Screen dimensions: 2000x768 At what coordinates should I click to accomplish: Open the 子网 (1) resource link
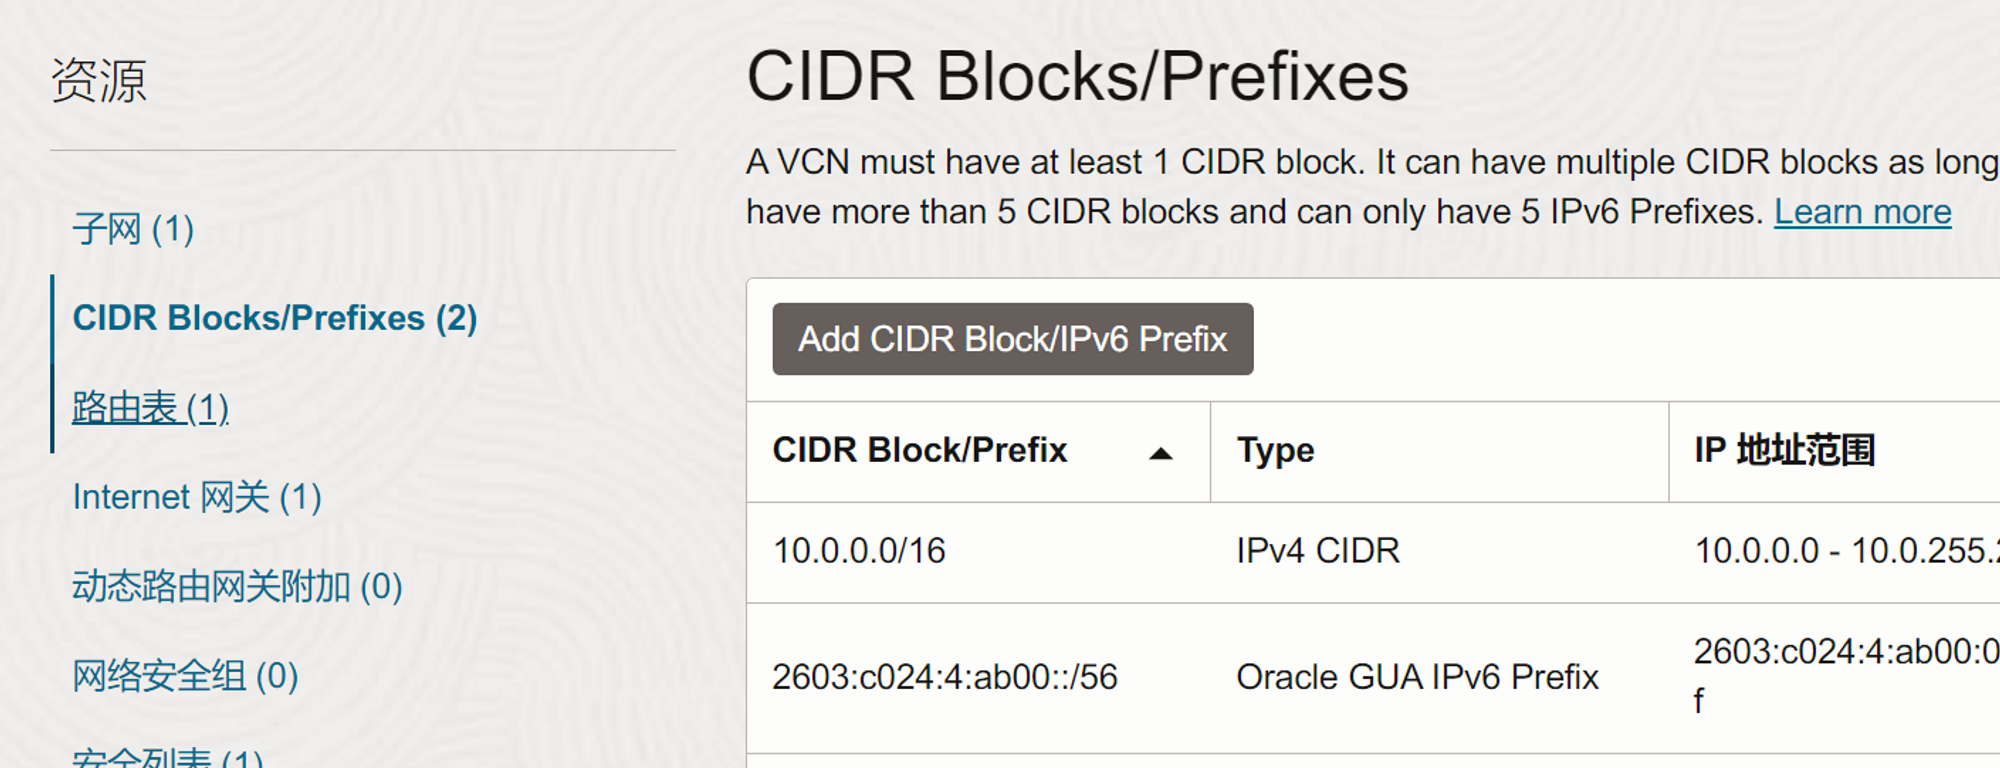click(133, 229)
